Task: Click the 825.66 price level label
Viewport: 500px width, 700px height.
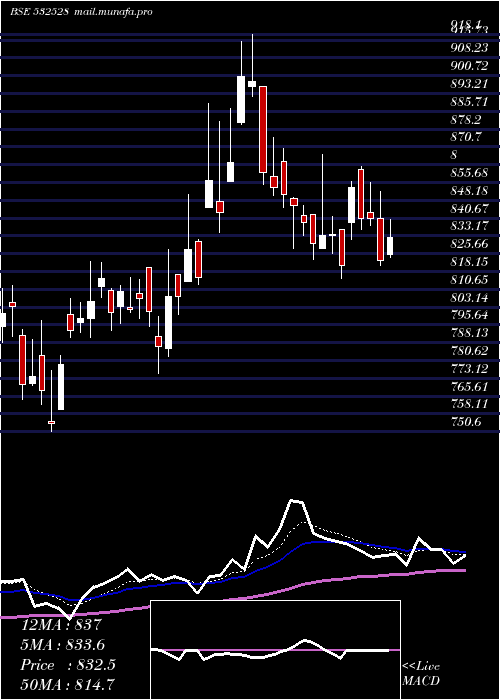Action: (x=468, y=244)
